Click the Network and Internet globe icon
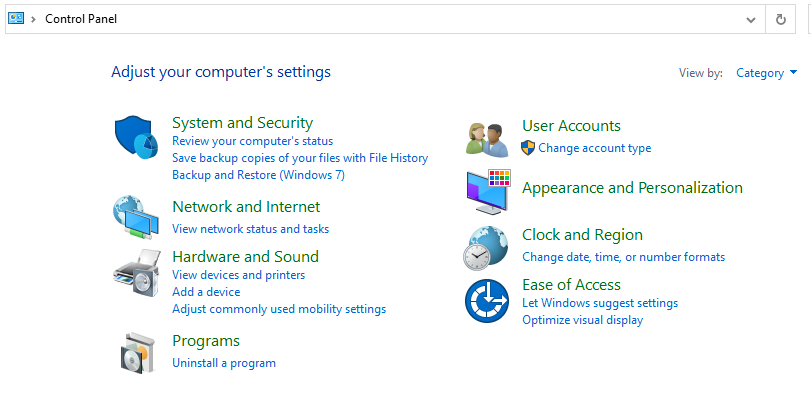Image resolution: width=811 pixels, height=411 pixels. [136, 218]
